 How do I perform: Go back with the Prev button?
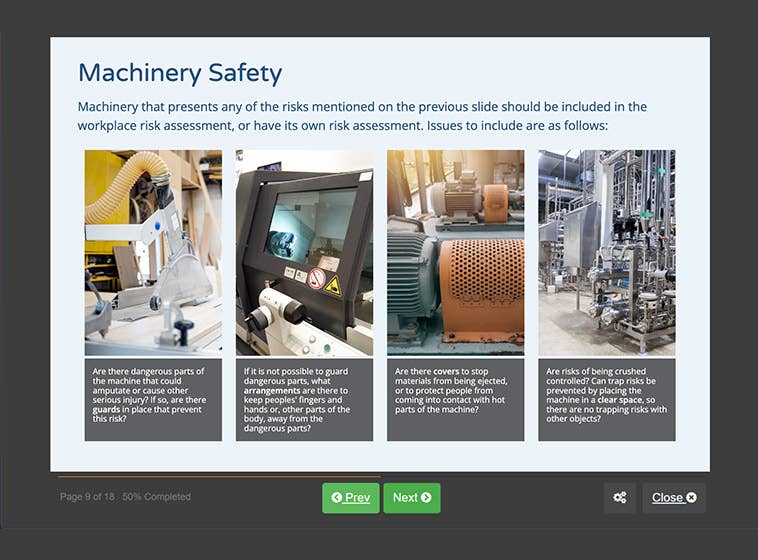[350, 498]
